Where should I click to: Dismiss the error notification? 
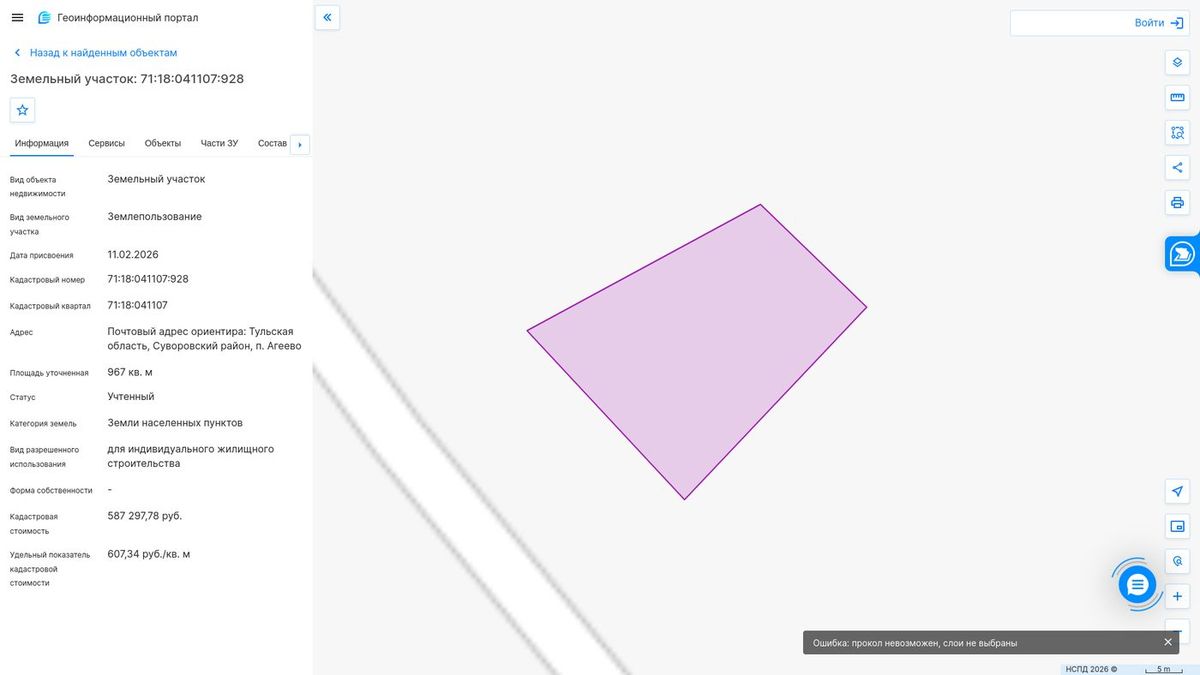pos(1168,642)
